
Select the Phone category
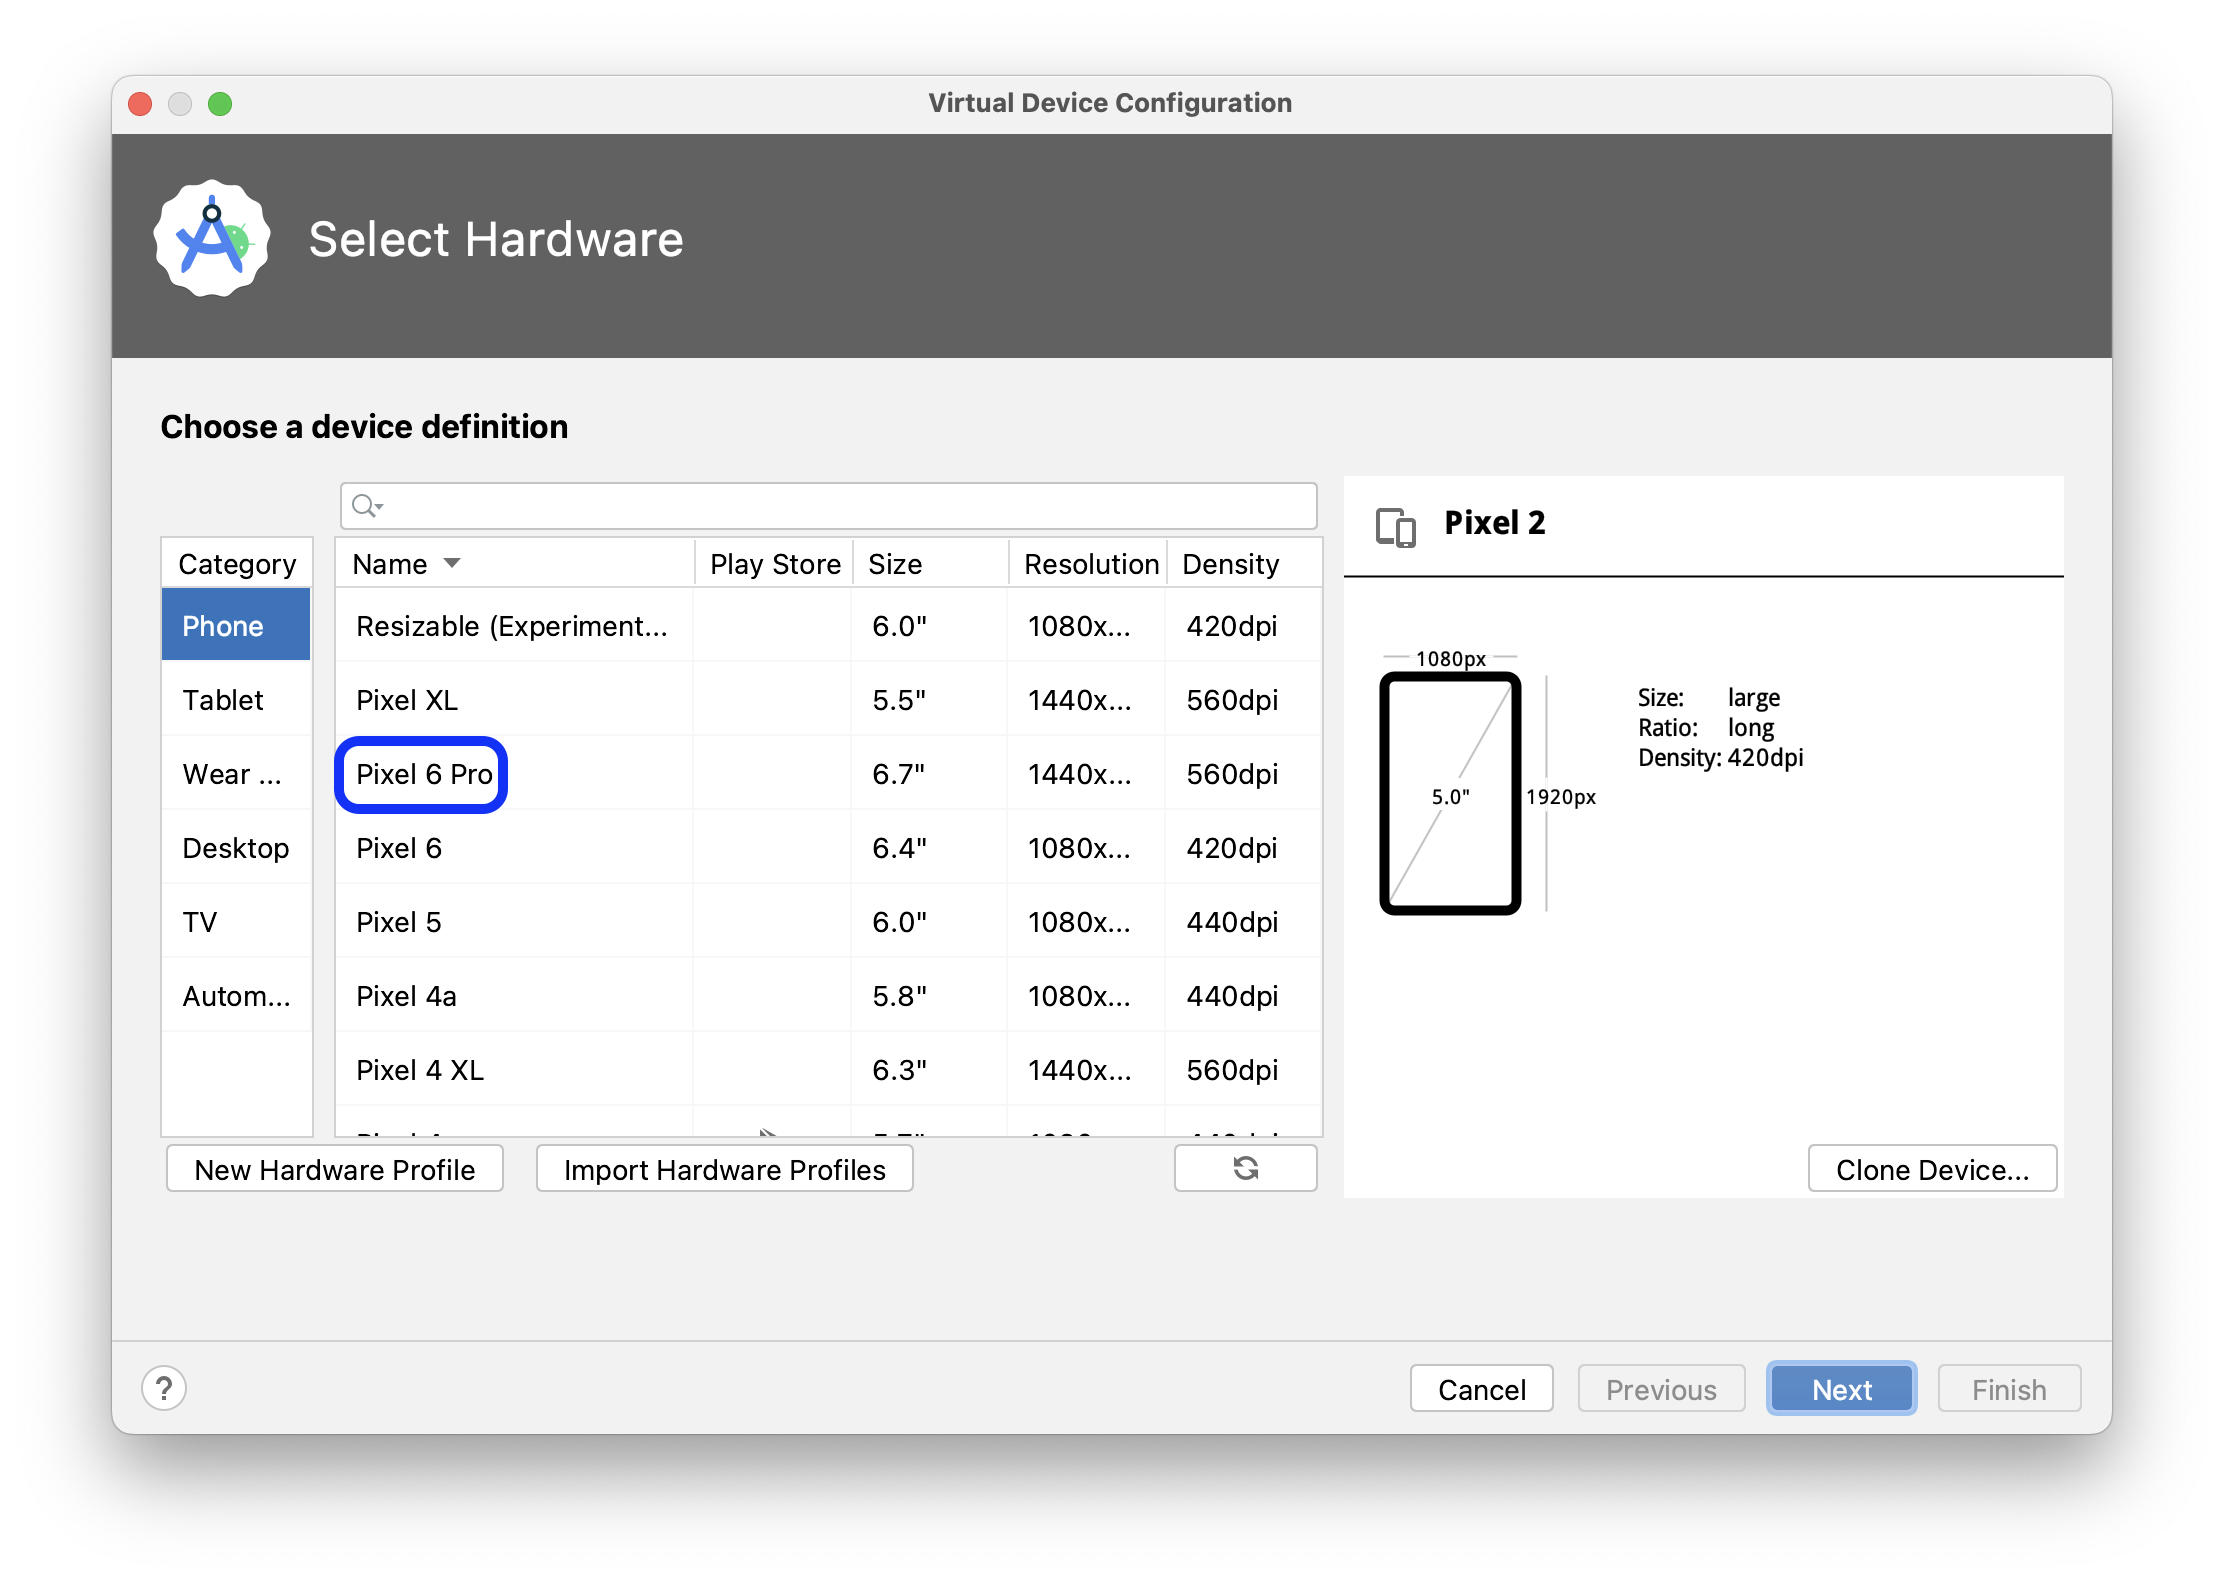click(x=236, y=625)
